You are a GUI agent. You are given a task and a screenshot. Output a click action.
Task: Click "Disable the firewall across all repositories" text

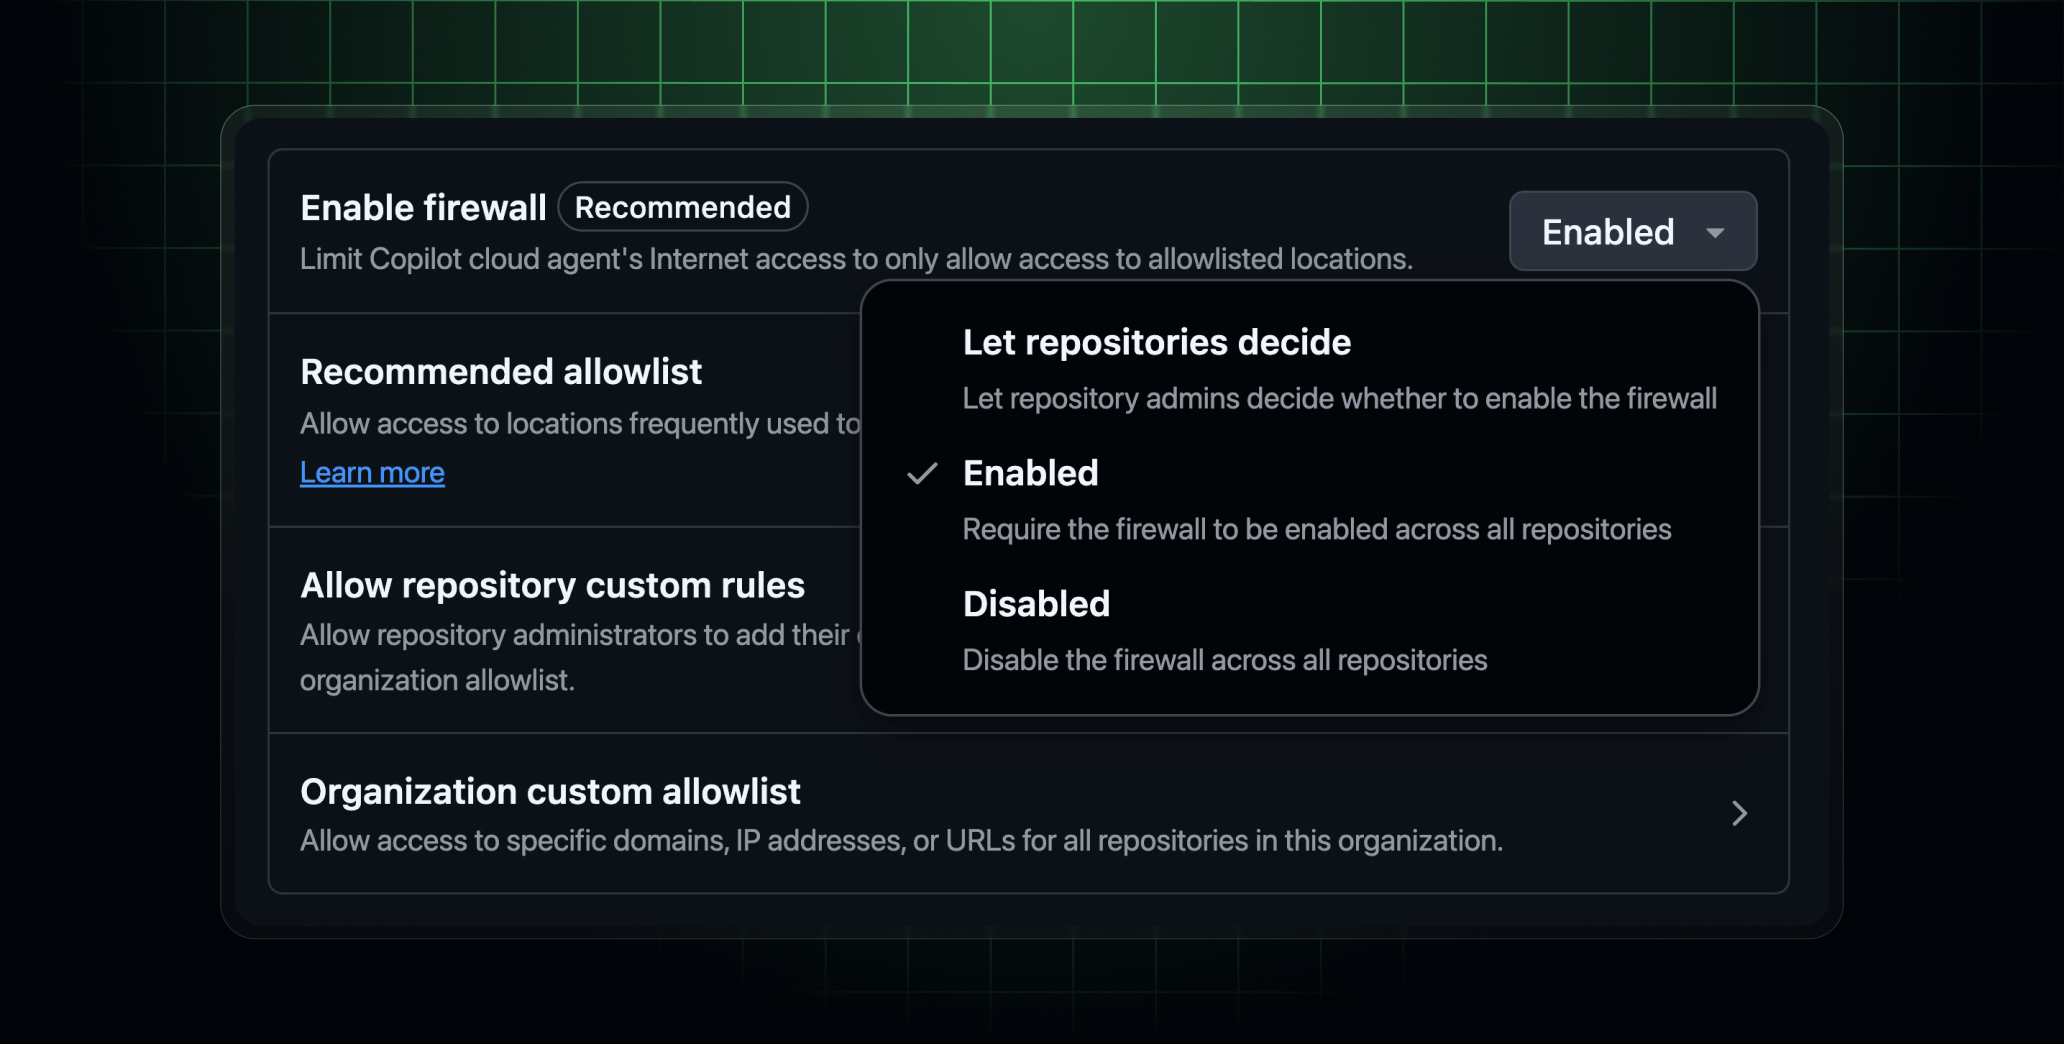1224,661
